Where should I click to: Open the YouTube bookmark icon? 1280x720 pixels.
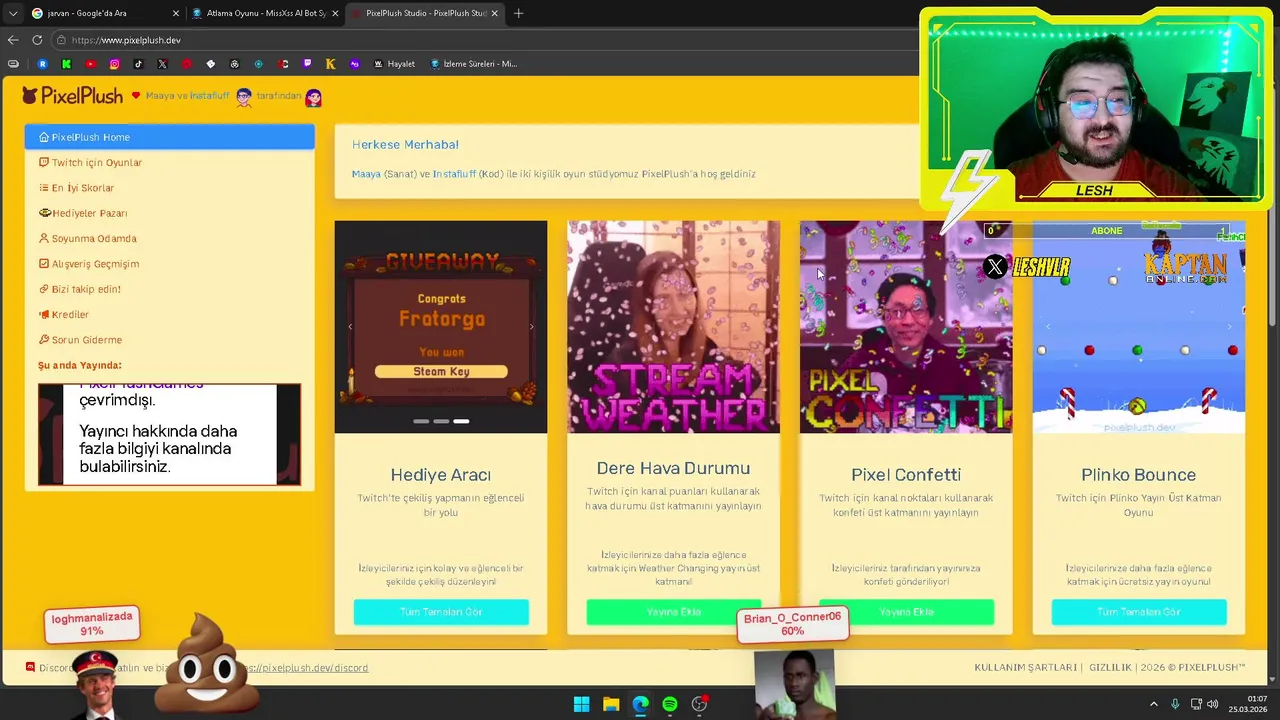pos(90,64)
